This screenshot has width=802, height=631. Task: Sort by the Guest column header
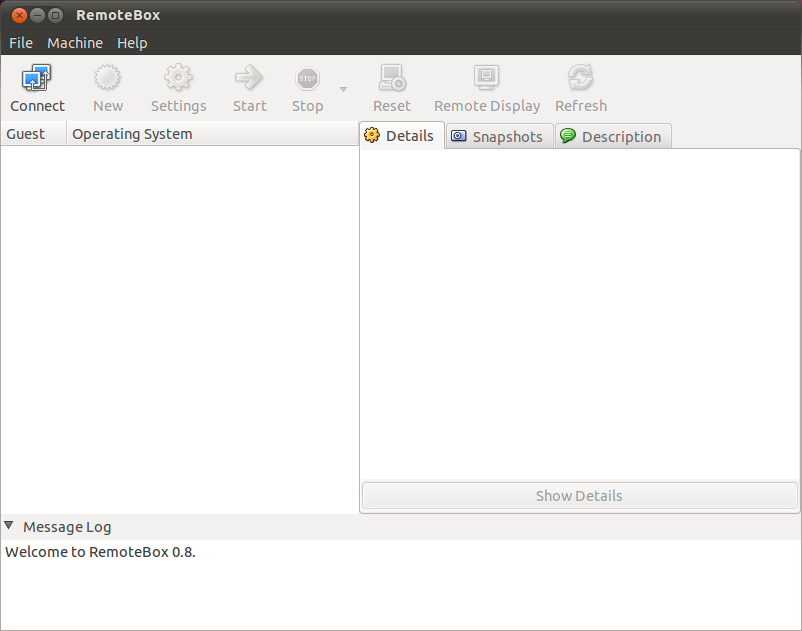33,134
